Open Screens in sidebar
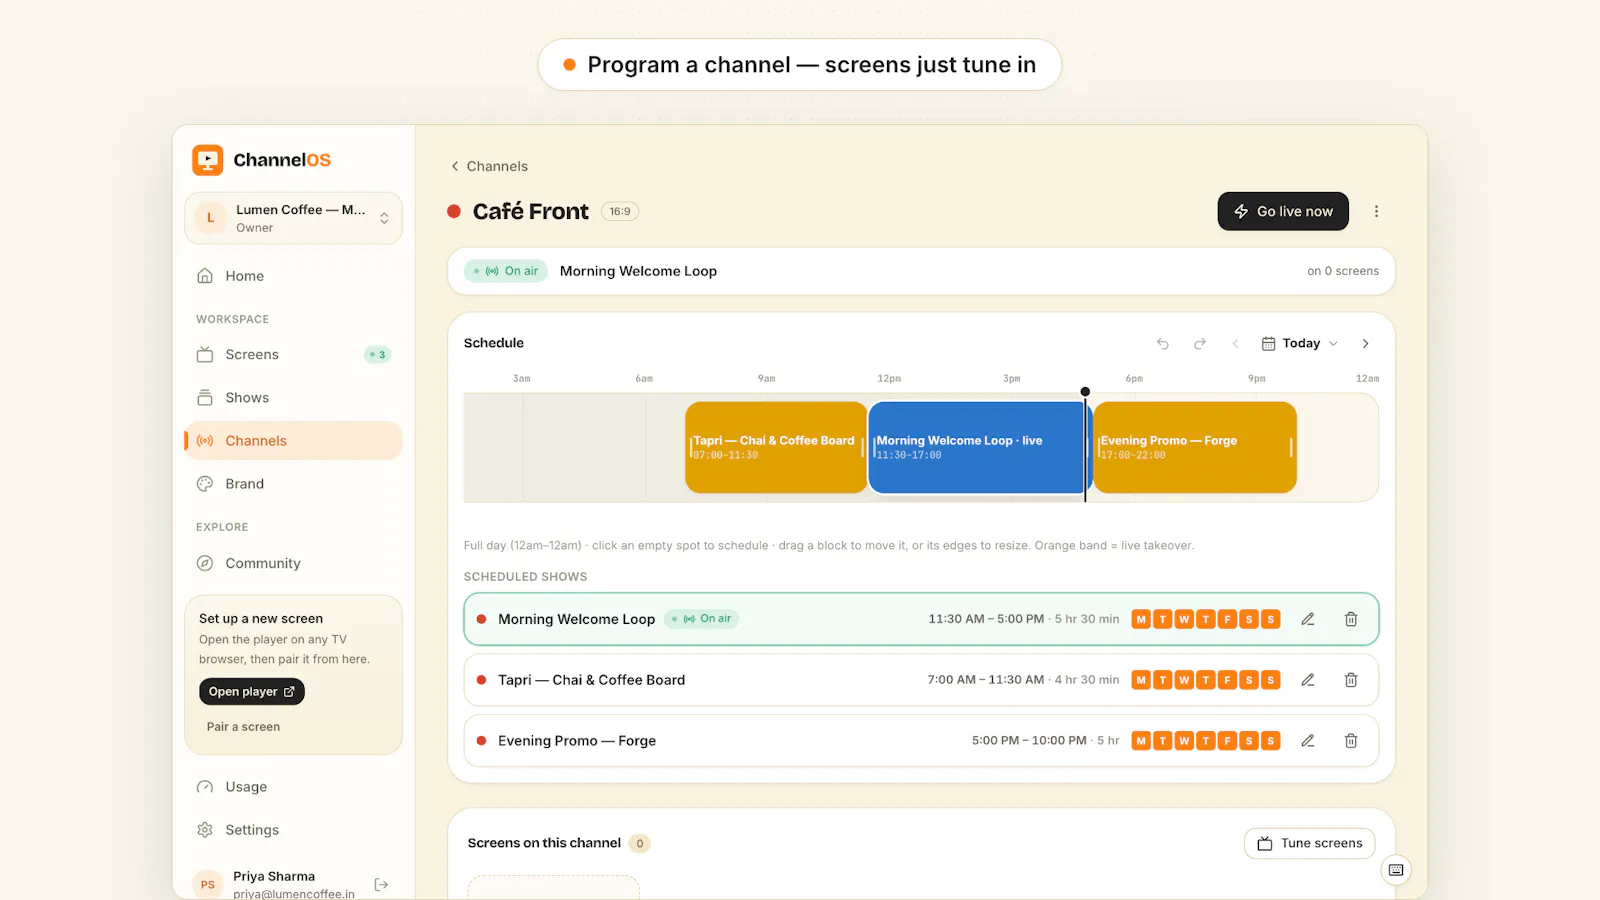The height and width of the screenshot is (900, 1600). tap(293, 355)
